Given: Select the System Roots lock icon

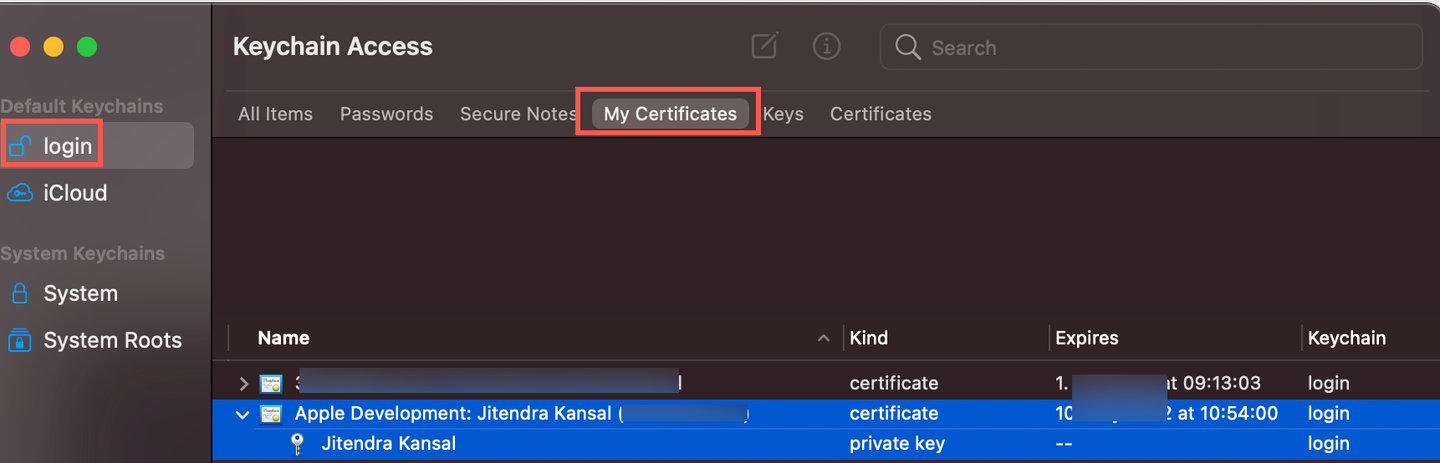Looking at the screenshot, I should click(20, 340).
